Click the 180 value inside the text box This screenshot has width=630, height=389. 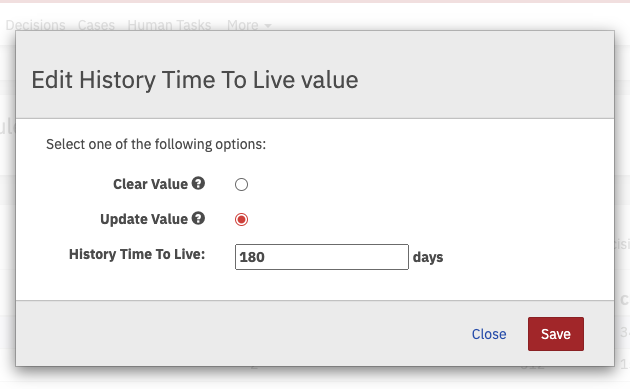click(252, 257)
